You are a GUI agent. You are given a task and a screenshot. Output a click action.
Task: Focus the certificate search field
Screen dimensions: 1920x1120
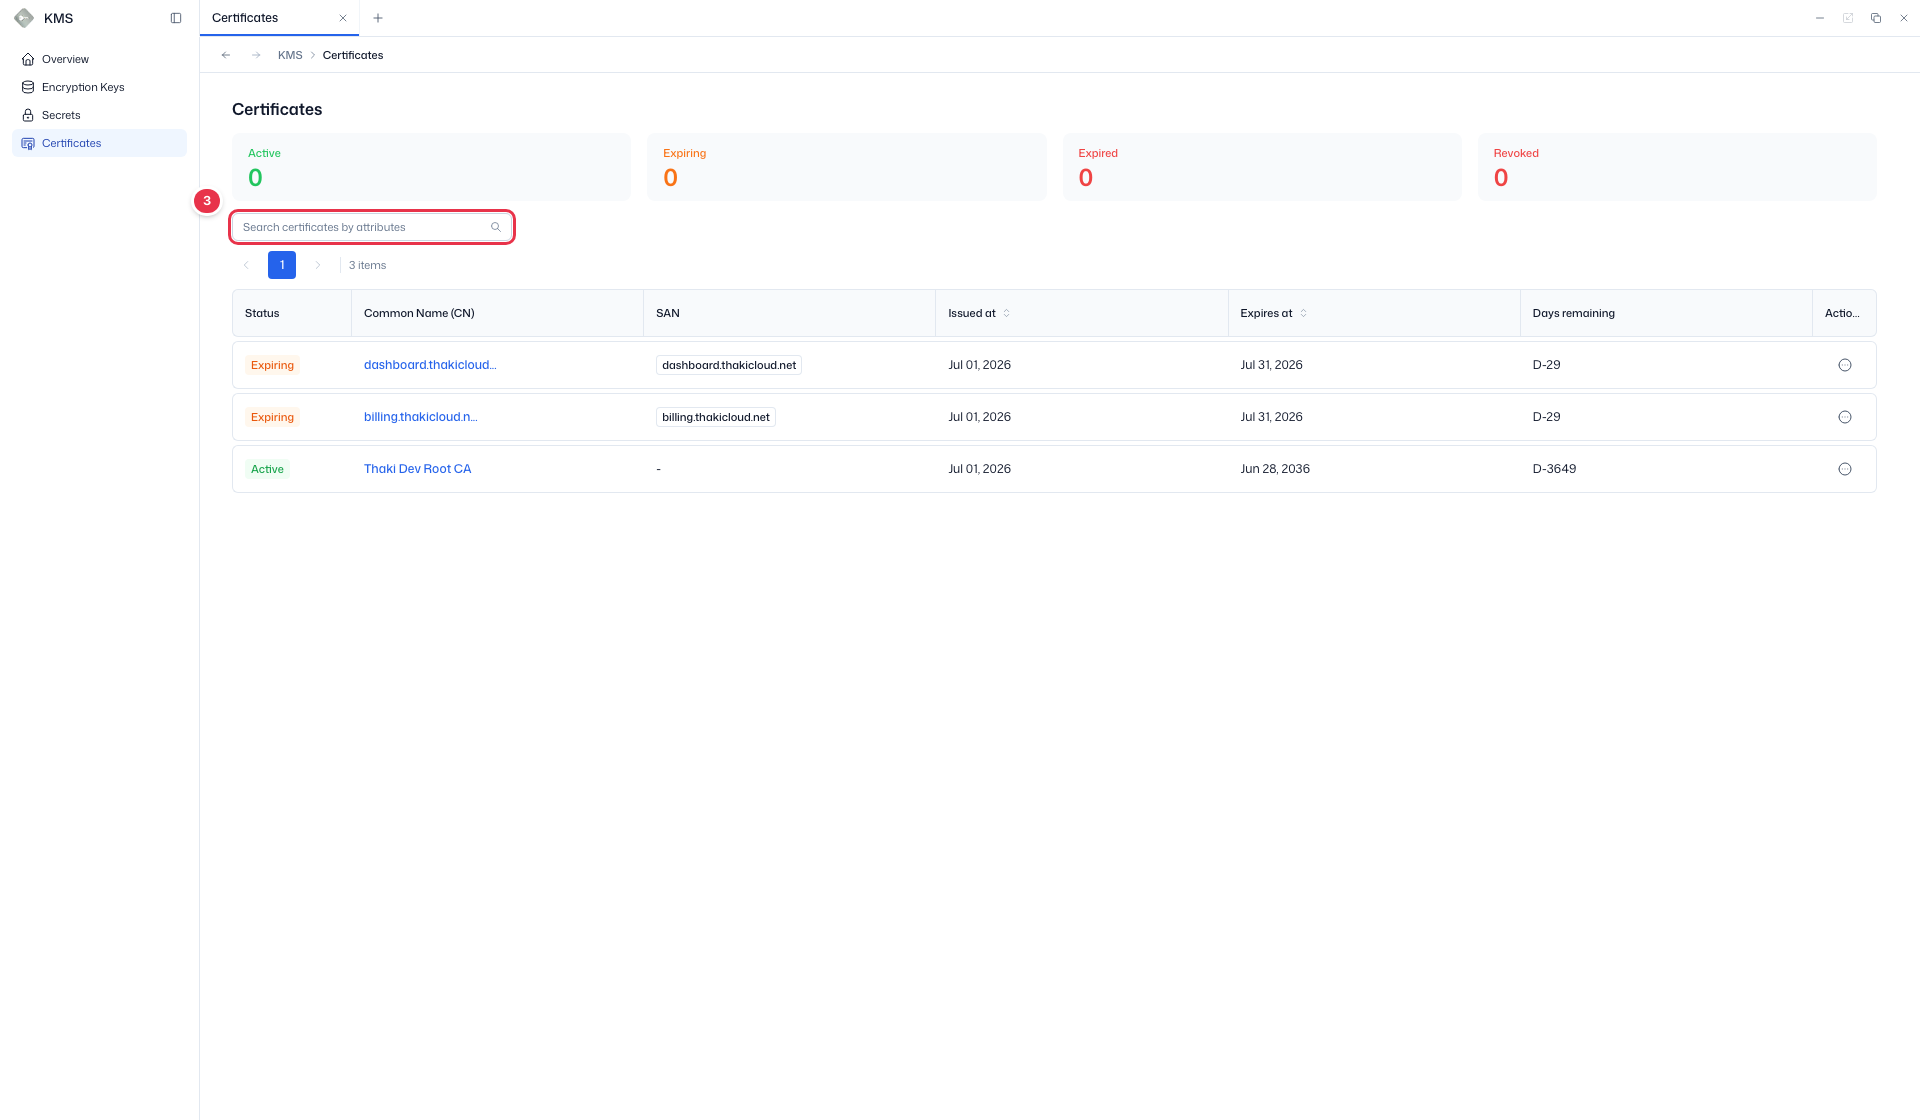(372, 227)
